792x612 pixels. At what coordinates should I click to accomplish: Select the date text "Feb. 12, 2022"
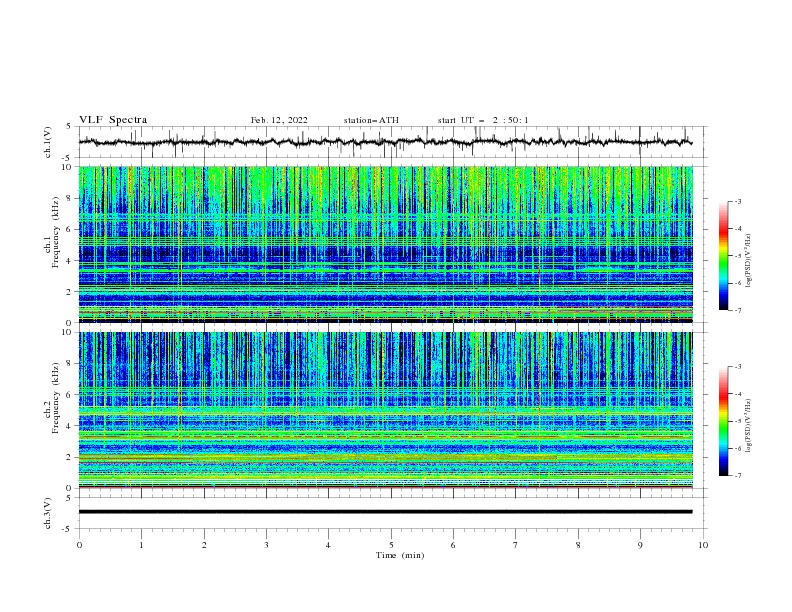pyautogui.click(x=279, y=120)
